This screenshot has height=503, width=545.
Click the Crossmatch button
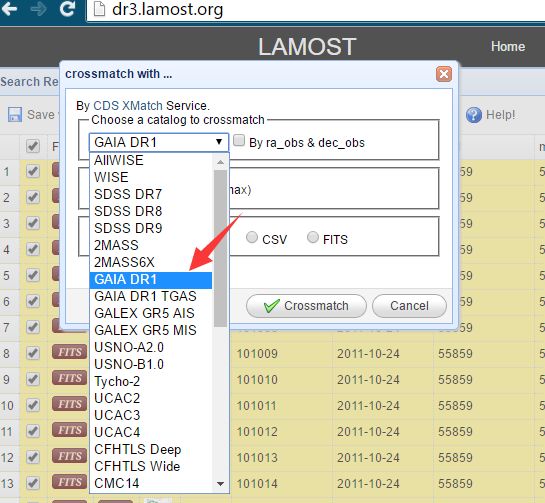point(306,306)
